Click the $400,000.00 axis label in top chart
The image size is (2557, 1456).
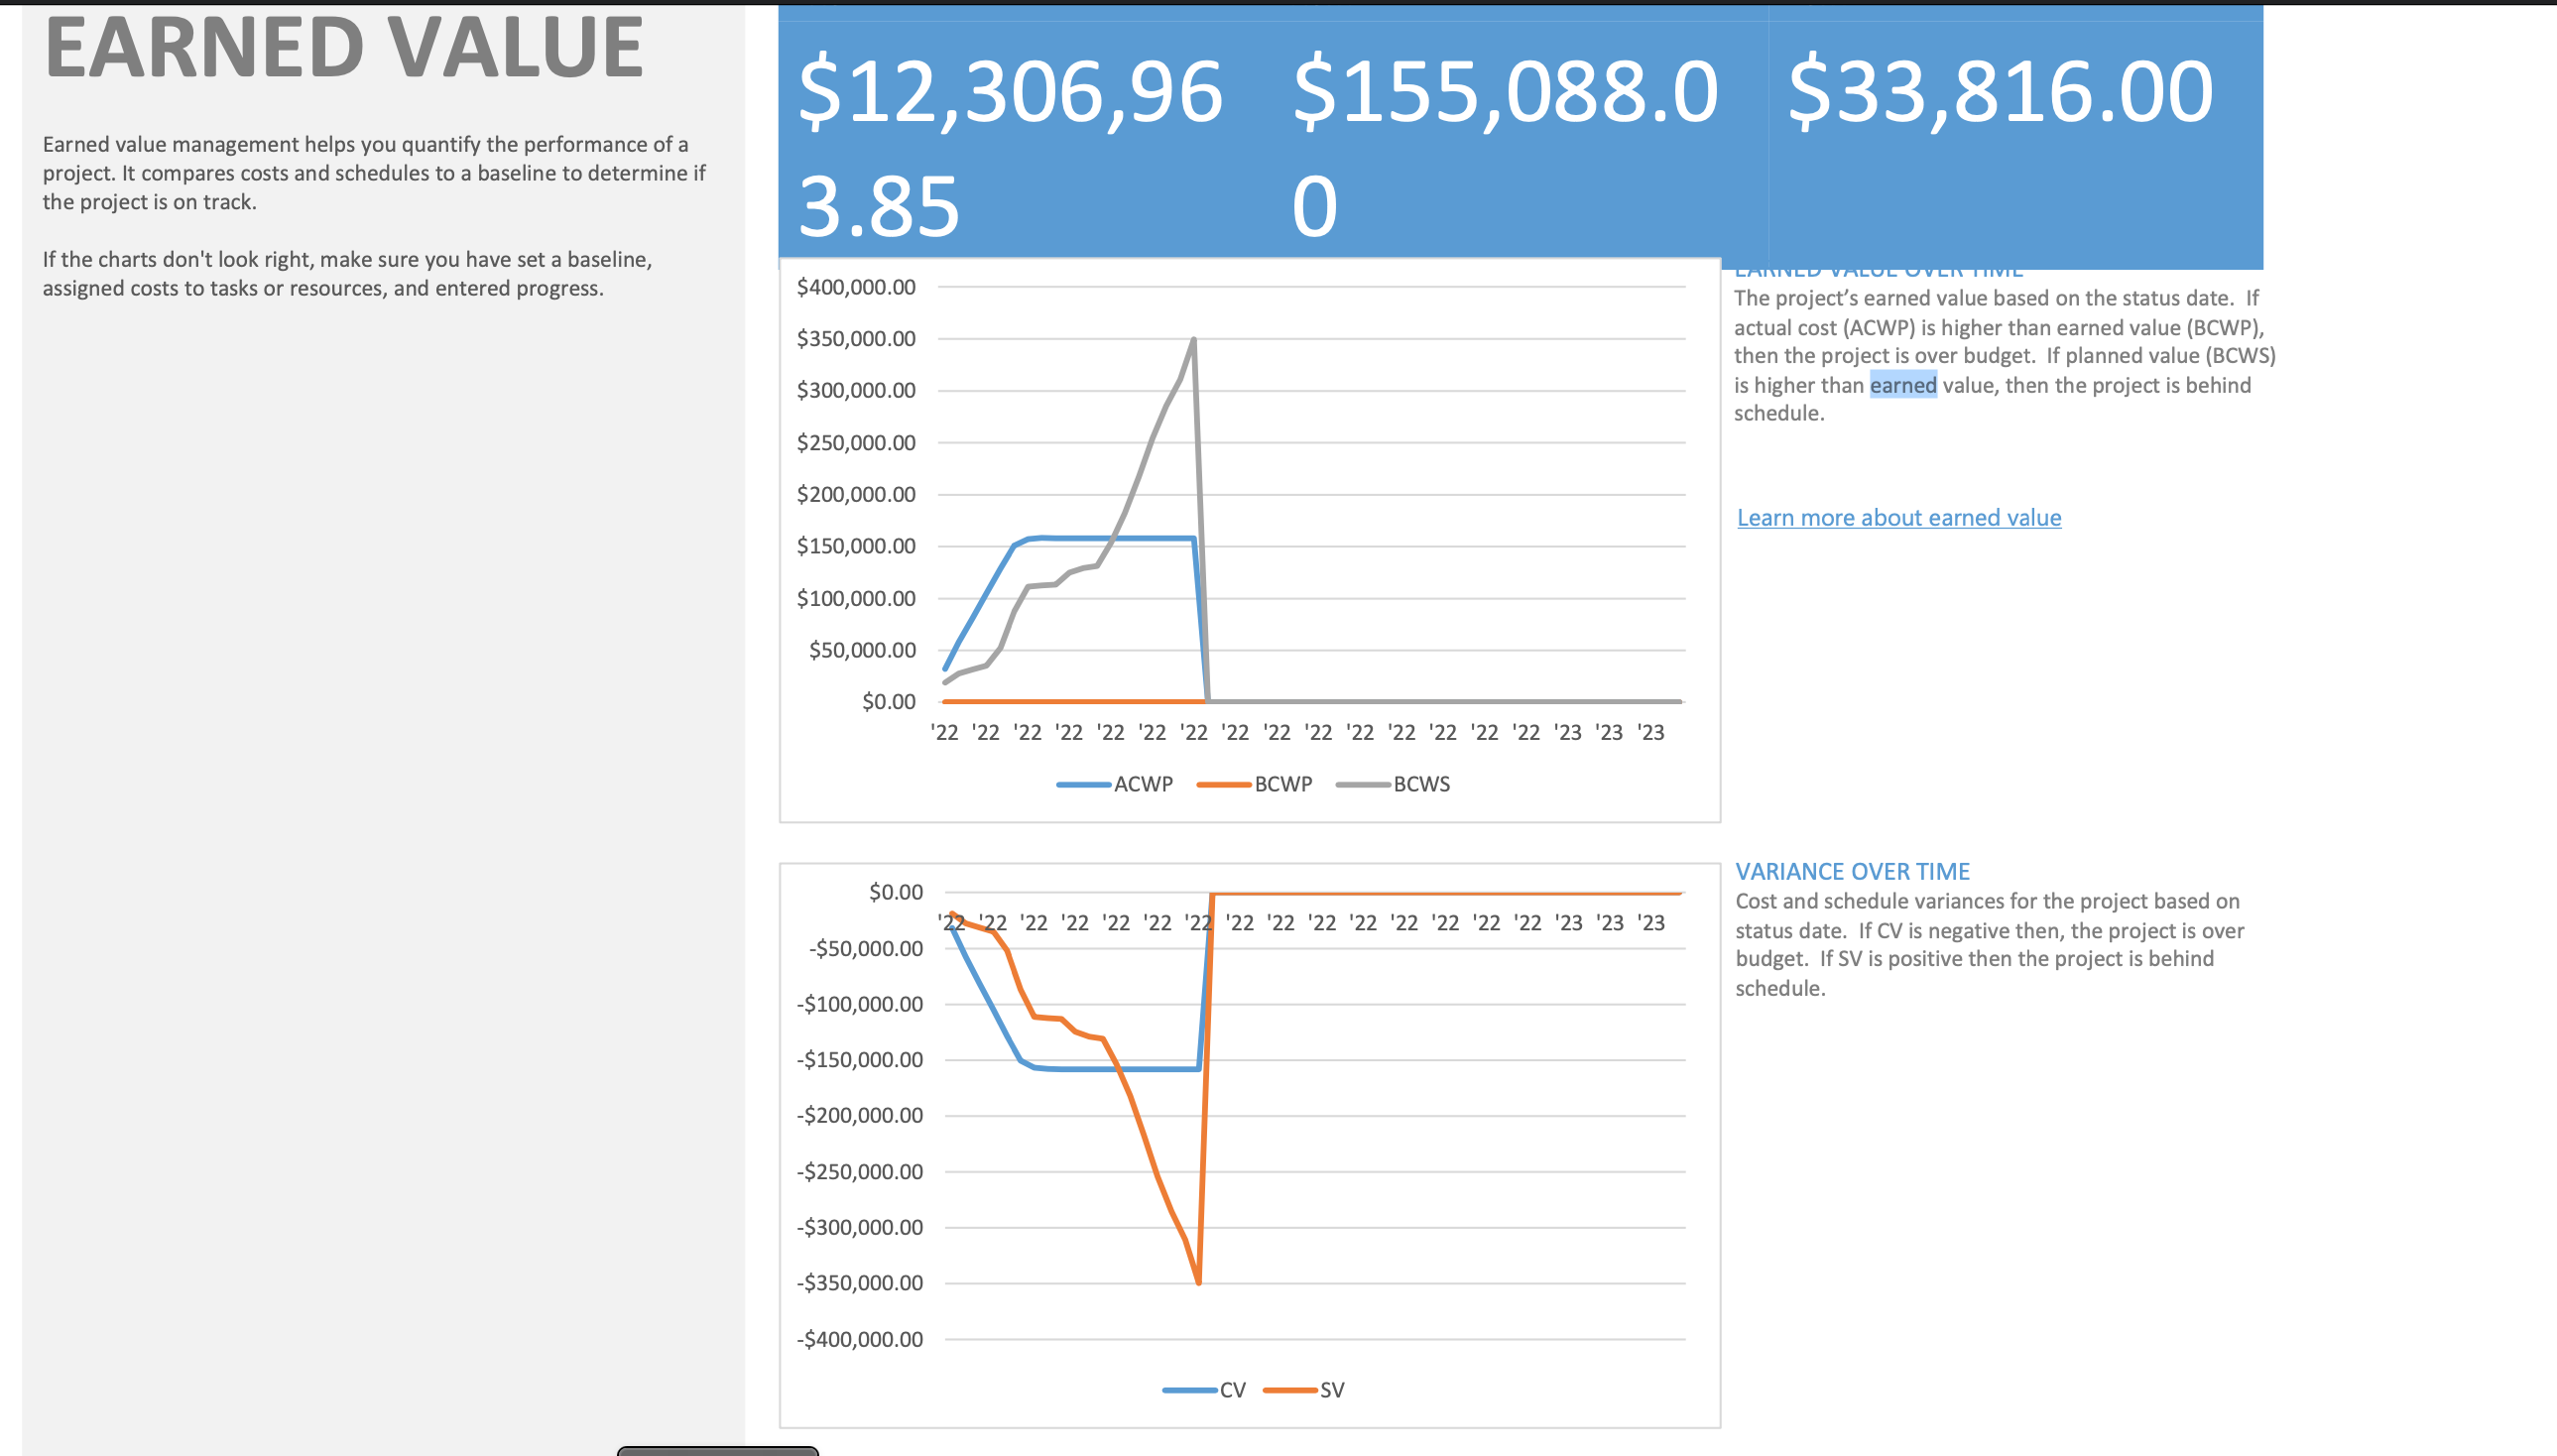pos(855,287)
